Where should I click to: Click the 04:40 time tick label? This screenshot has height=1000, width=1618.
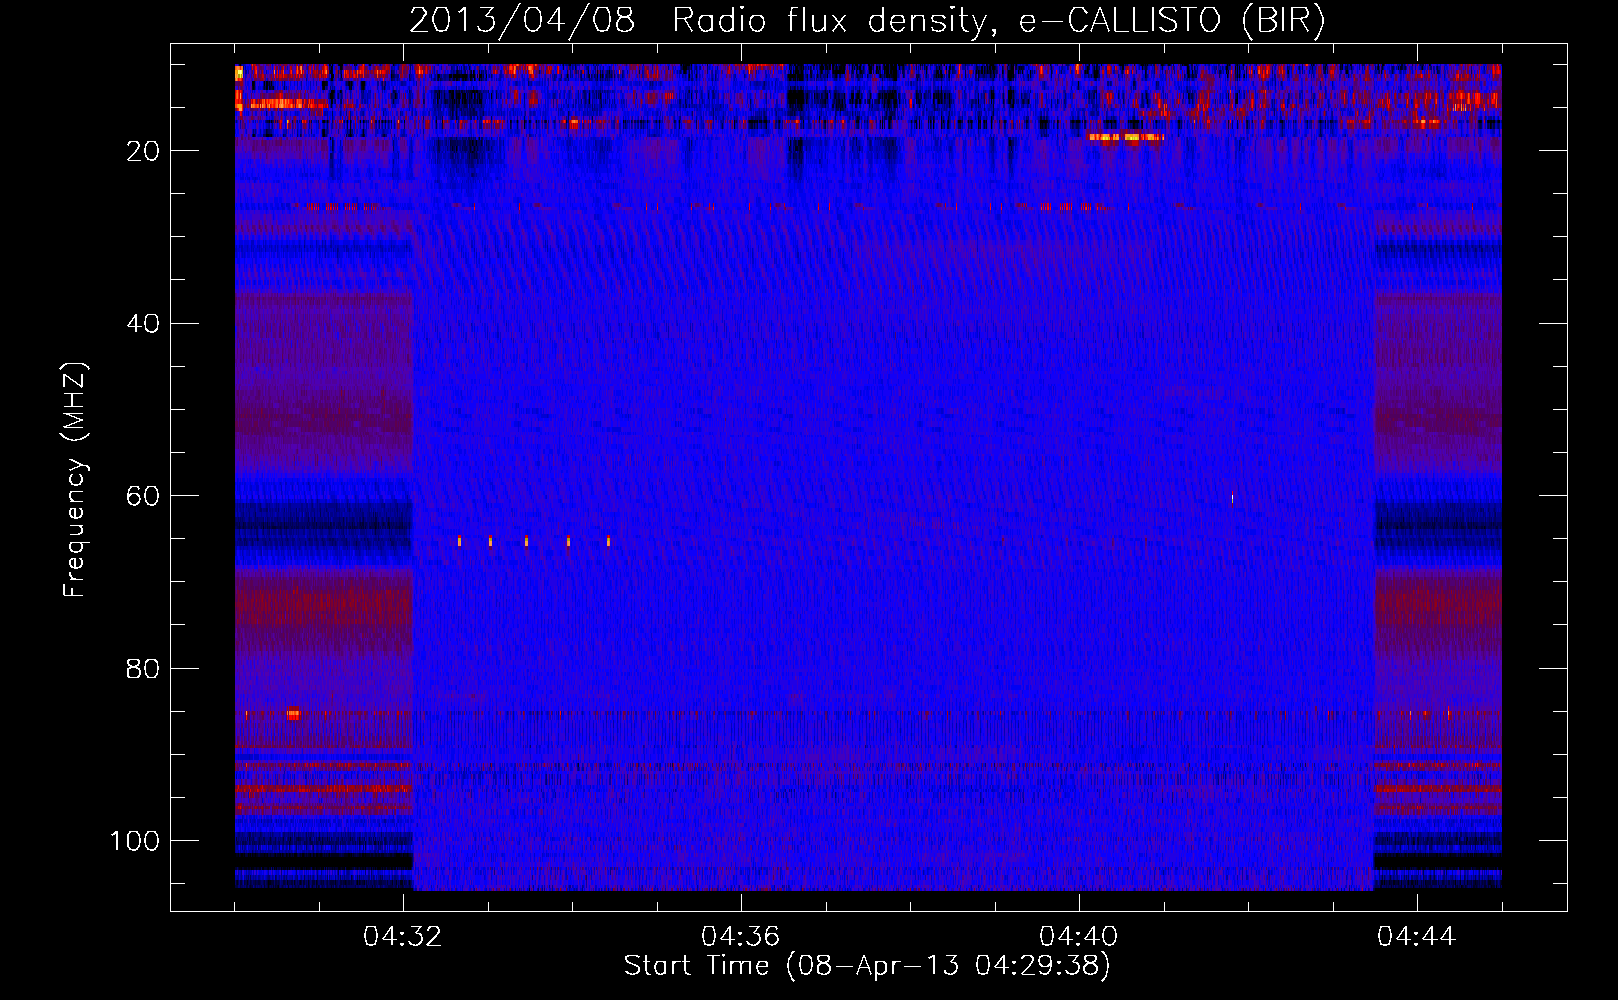pyautogui.click(x=1079, y=937)
